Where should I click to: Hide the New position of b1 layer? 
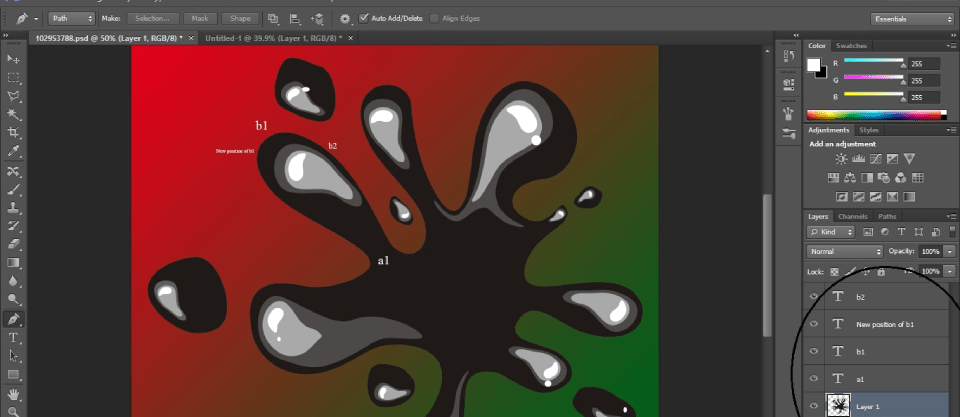click(x=814, y=324)
